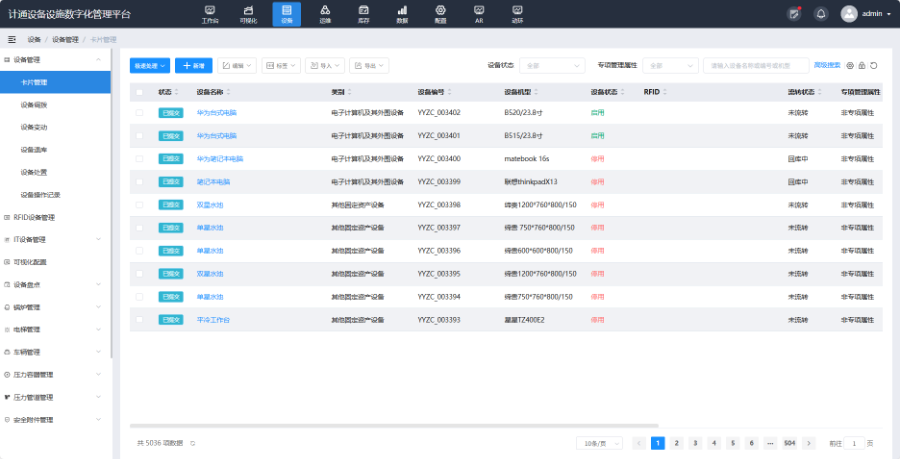Open the 数据 data module
The image size is (900, 459).
click(x=402, y=14)
